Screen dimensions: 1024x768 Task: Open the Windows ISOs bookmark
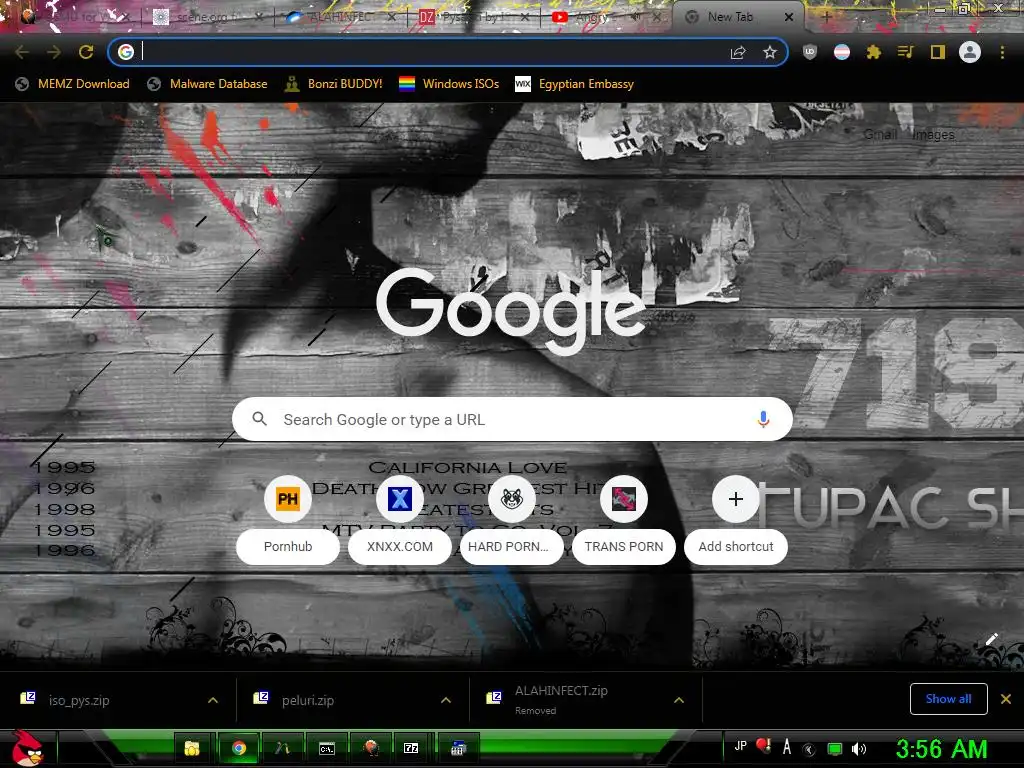point(449,84)
